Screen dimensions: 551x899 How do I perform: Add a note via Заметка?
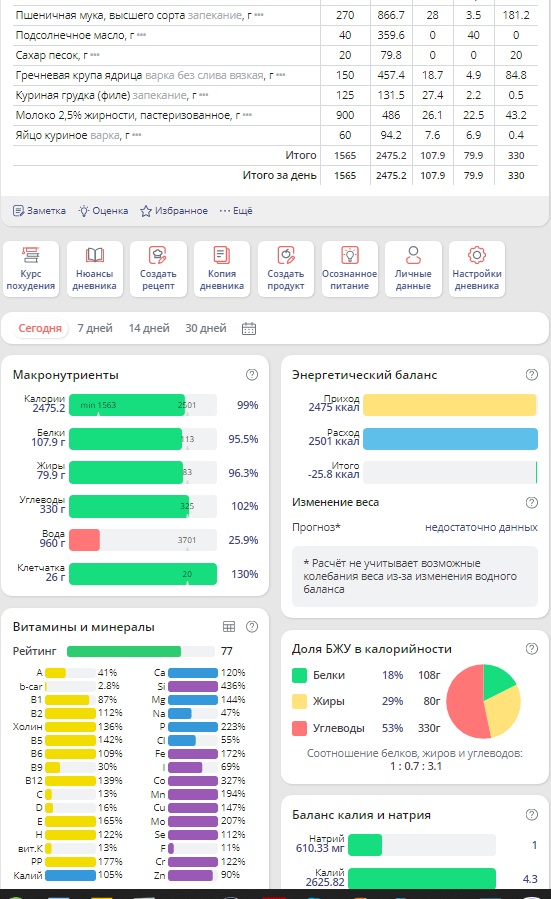click(x=40, y=211)
